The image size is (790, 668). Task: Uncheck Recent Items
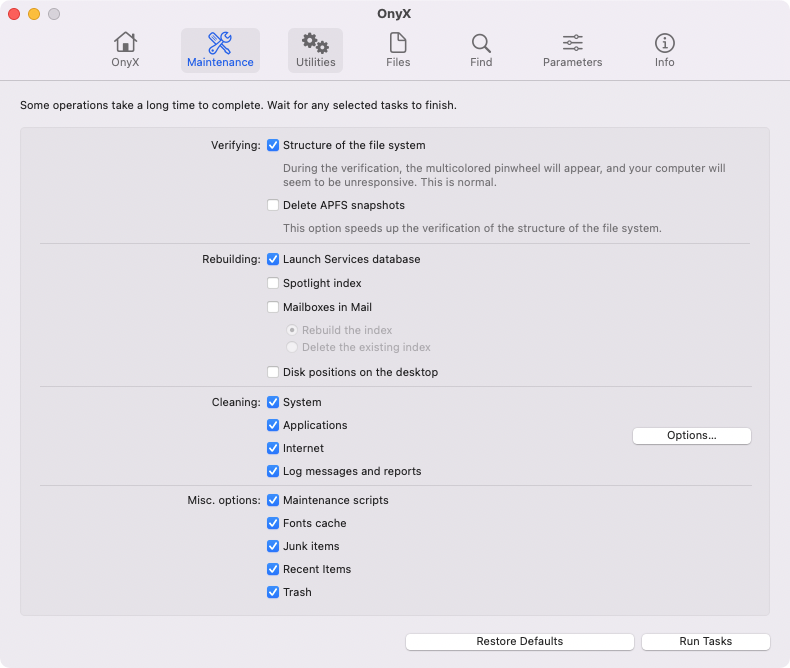click(x=273, y=569)
